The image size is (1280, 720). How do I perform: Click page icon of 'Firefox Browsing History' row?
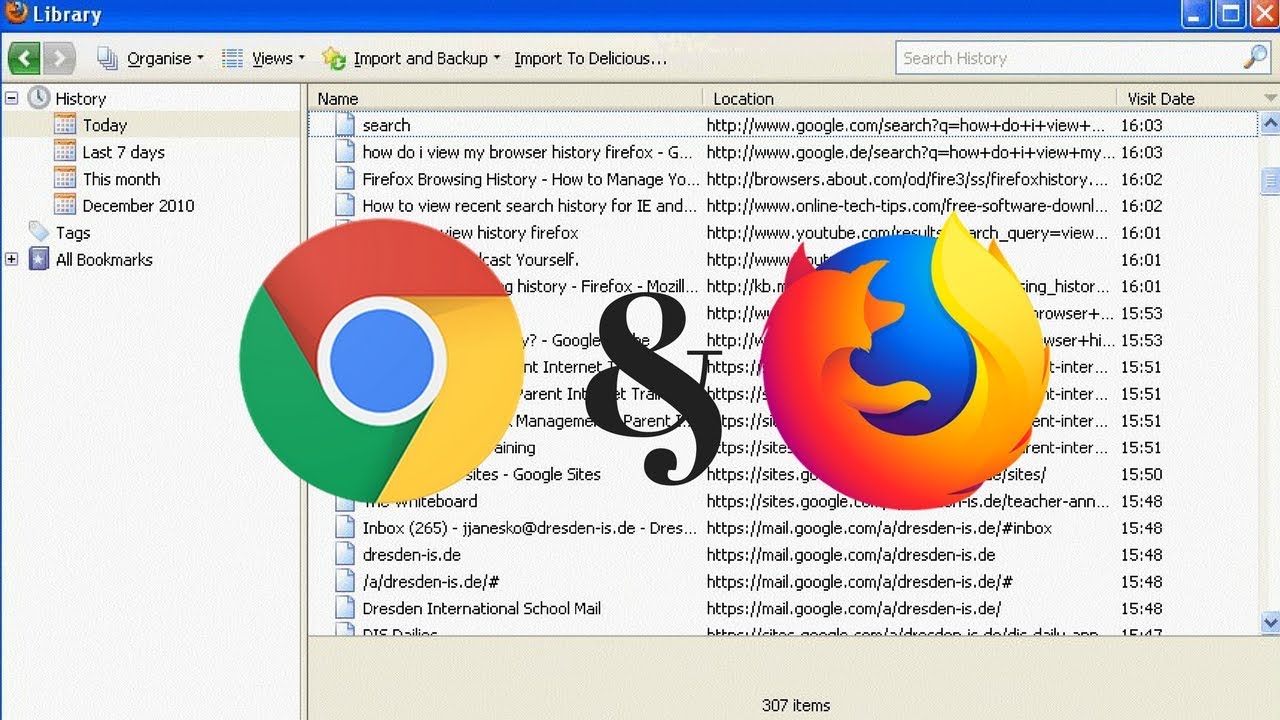coord(345,179)
